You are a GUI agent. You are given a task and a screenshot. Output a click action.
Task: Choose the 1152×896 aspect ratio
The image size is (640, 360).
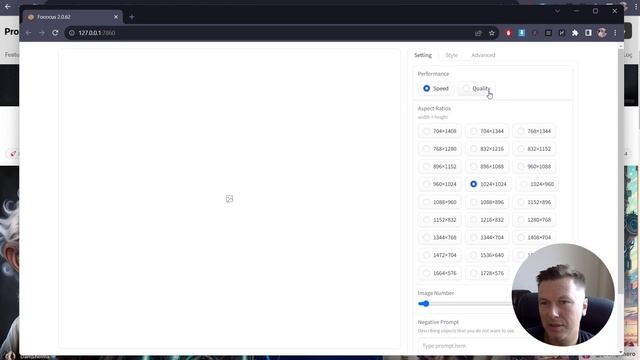[x=534, y=202]
